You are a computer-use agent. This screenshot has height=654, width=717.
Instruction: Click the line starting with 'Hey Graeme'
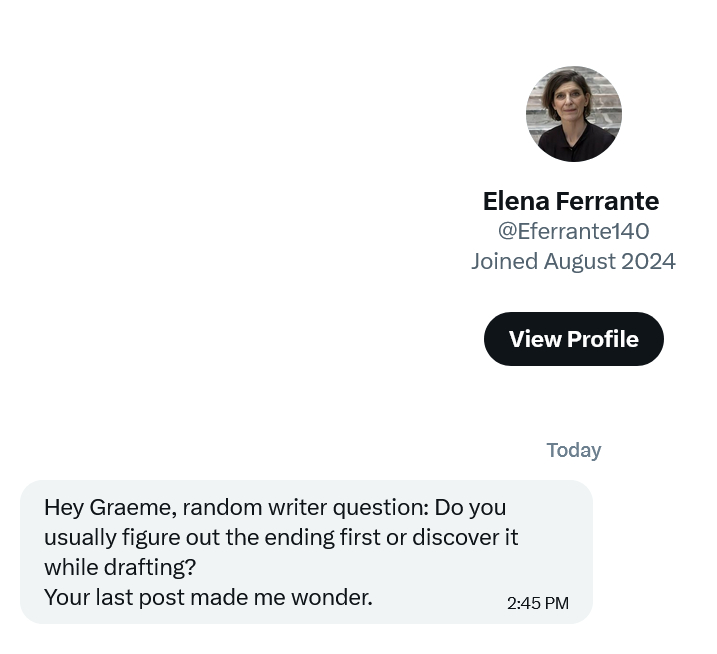pyautogui.click(x=275, y=507)
